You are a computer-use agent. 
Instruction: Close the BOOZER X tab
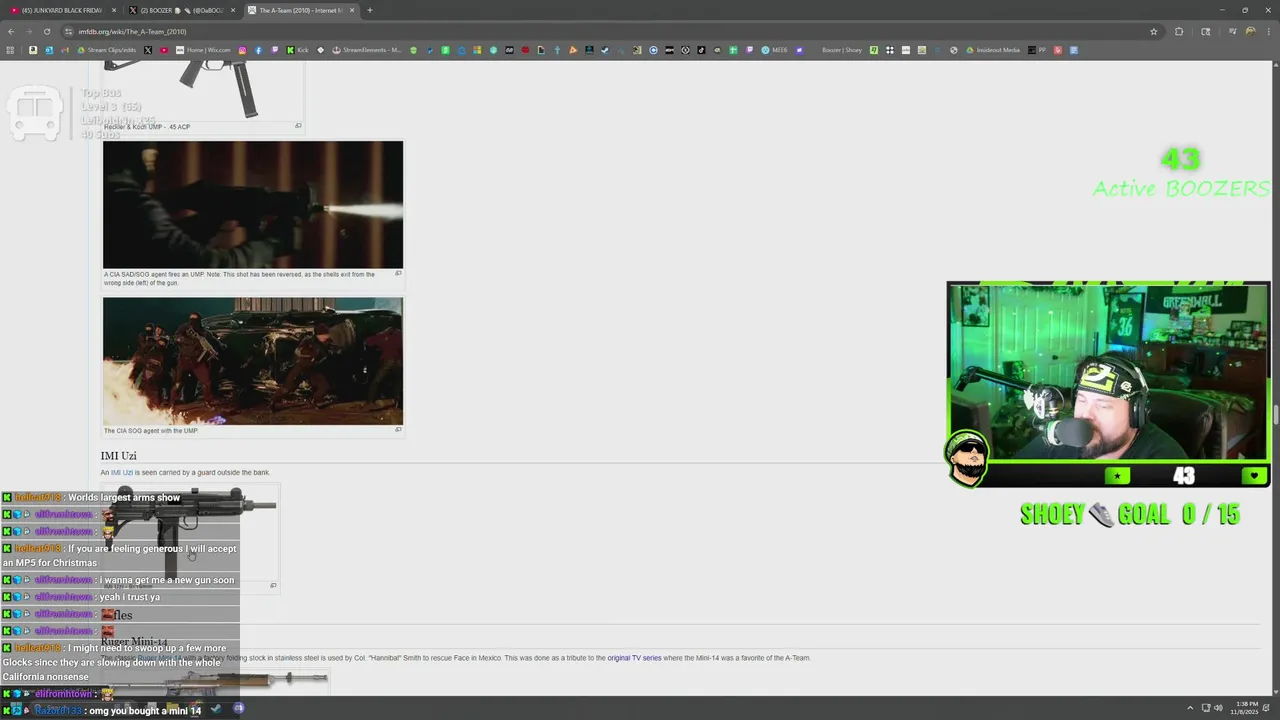coord(233,10)
